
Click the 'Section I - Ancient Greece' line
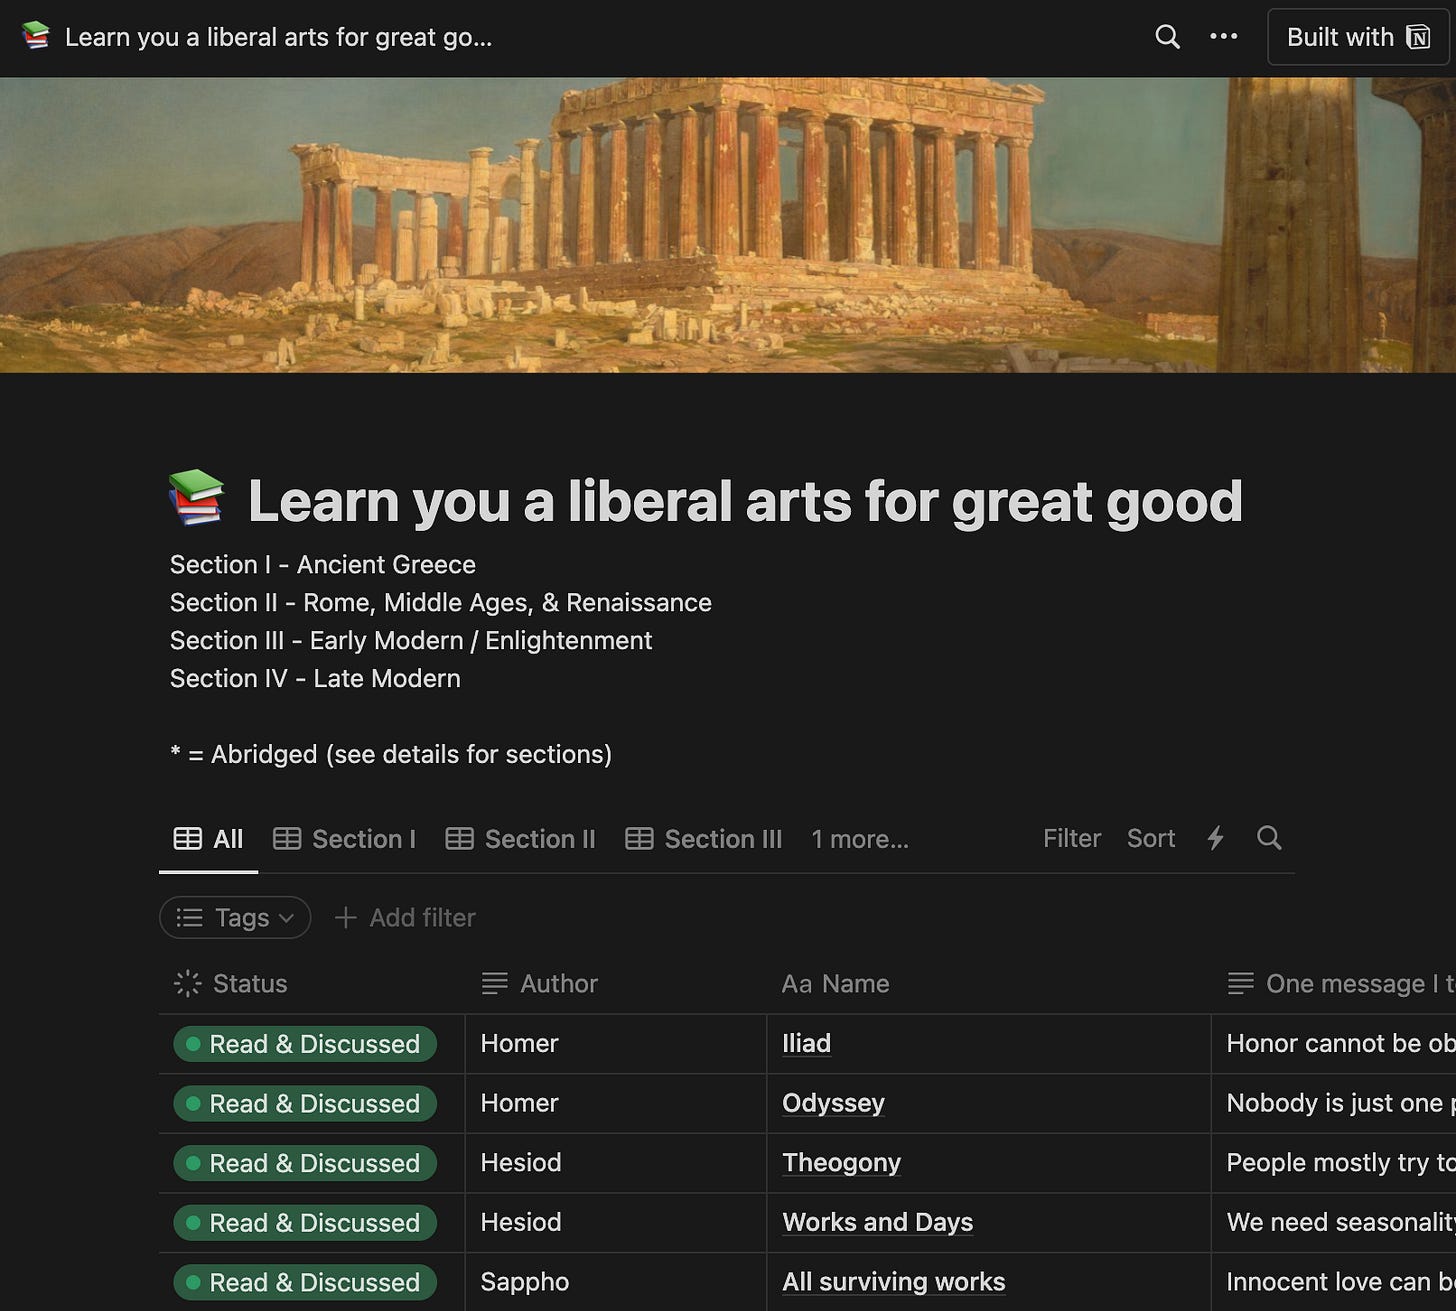point(323,564)
